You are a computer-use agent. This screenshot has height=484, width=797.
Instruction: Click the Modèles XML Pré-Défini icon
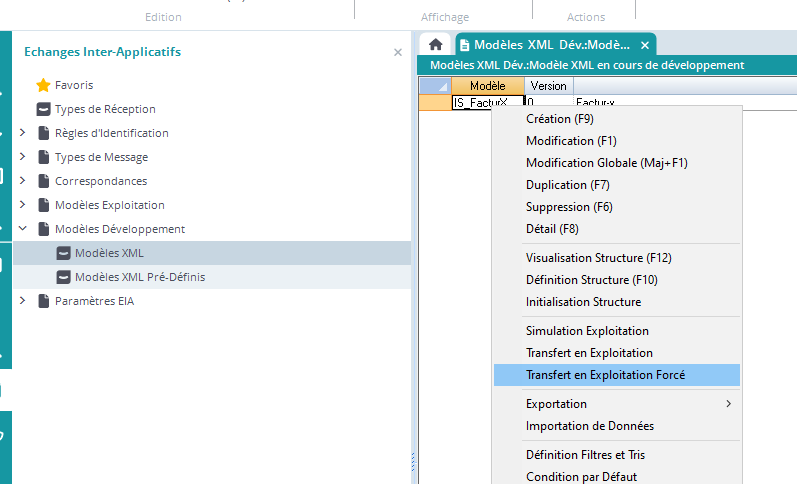pos(63,277)
